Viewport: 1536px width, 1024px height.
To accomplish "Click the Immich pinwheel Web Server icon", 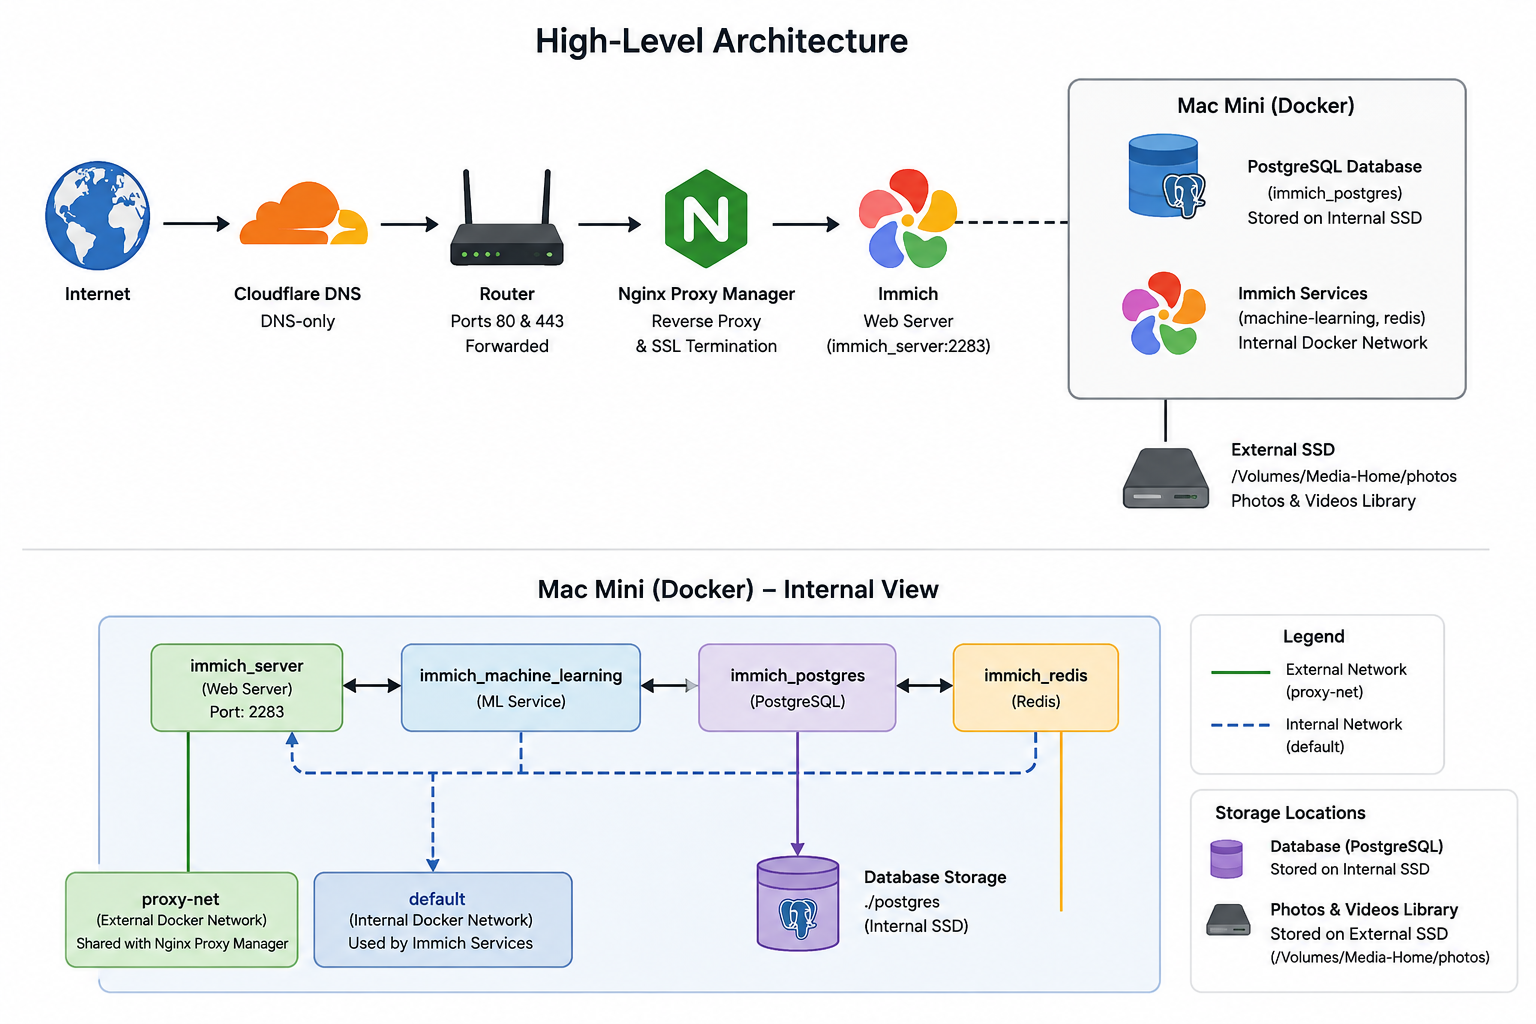I will [x=907, y=219].
